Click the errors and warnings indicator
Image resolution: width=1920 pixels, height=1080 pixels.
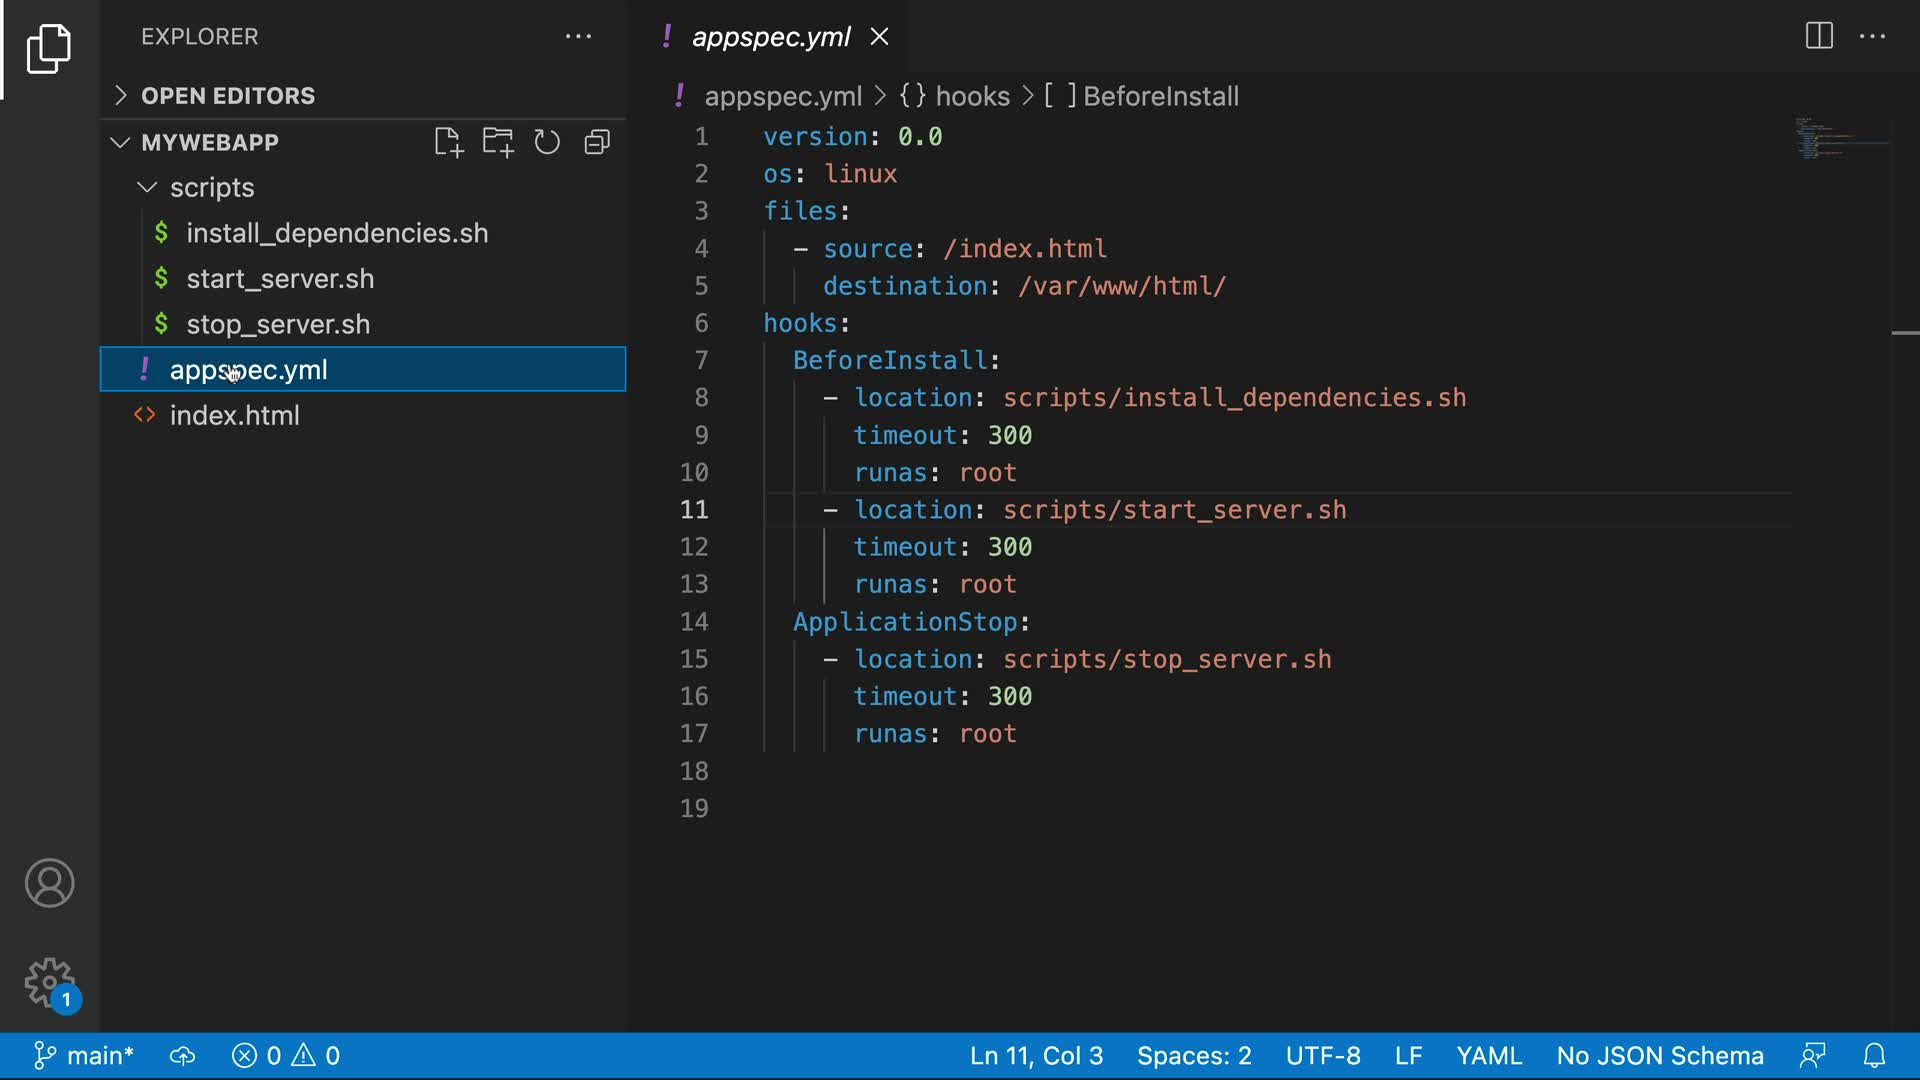point(286,1056)
